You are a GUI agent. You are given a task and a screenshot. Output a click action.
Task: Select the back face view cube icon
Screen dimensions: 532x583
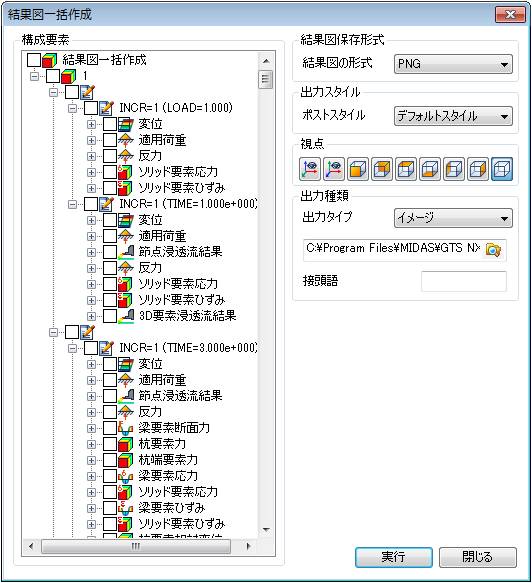(382, 169)
